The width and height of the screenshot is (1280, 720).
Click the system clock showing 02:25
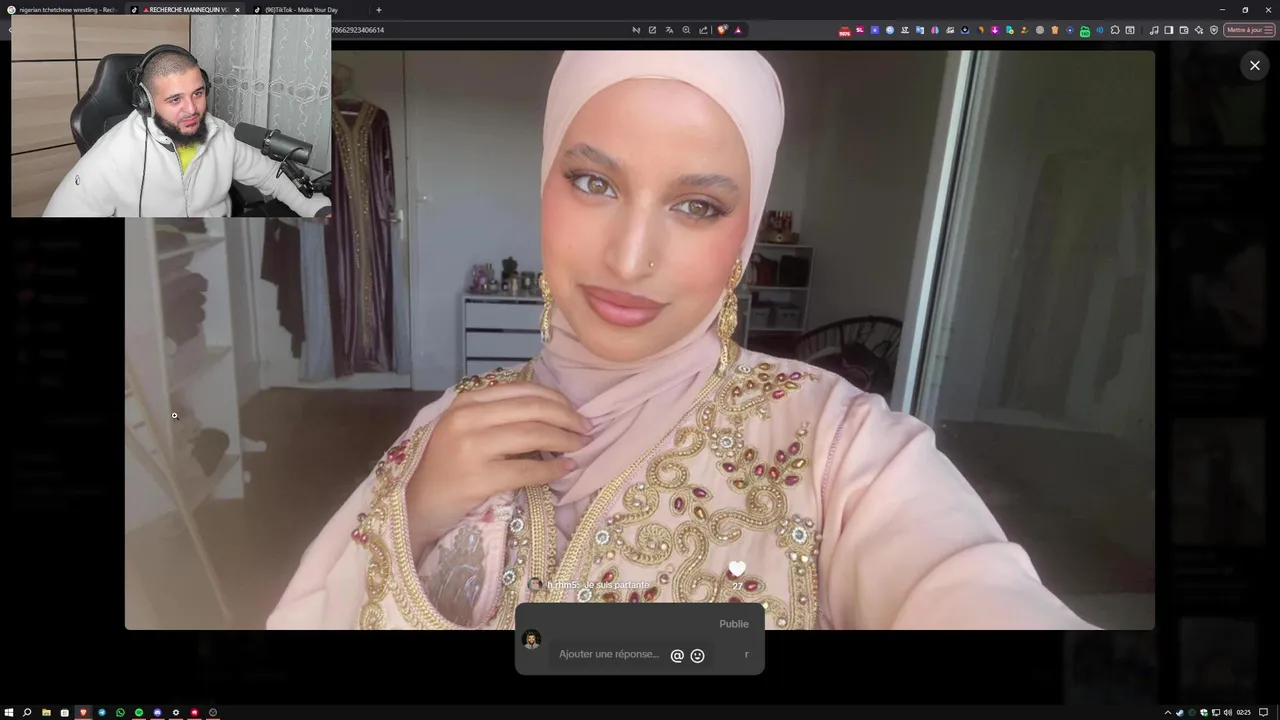pyautogui.click(x=1244, y=712)
